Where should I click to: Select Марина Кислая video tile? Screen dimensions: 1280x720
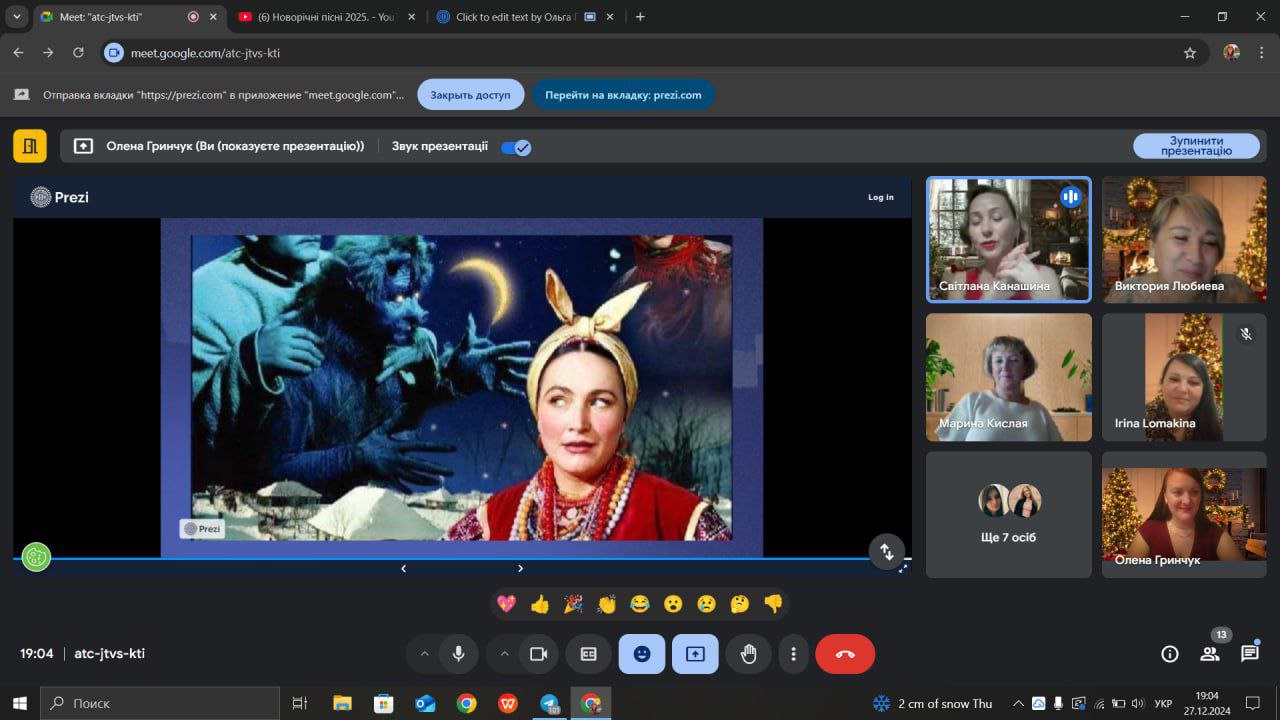click(1009, 377)
